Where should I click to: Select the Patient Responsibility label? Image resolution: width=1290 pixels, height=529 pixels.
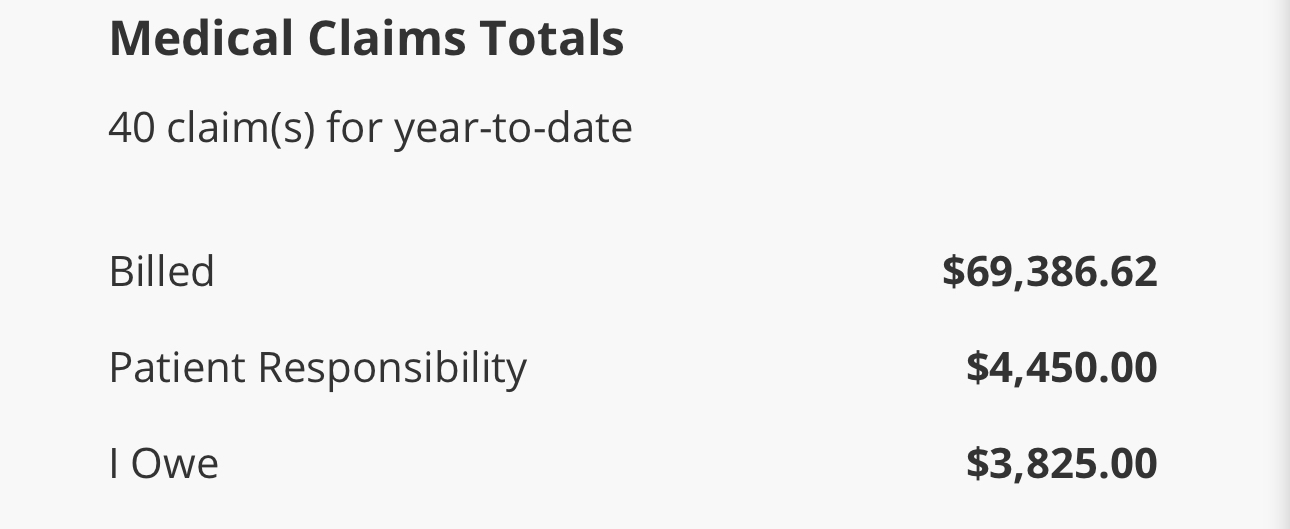pos(317,368)
